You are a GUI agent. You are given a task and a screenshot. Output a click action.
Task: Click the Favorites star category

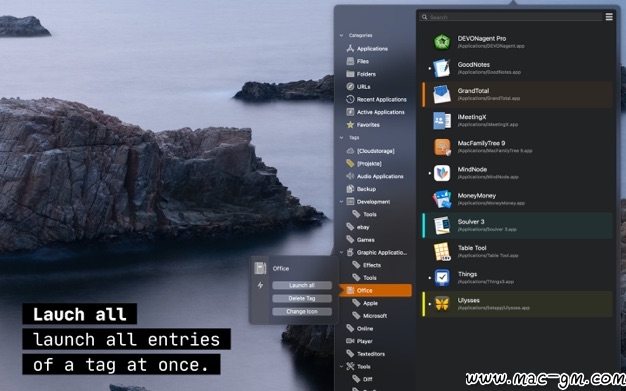pos(363,125)
